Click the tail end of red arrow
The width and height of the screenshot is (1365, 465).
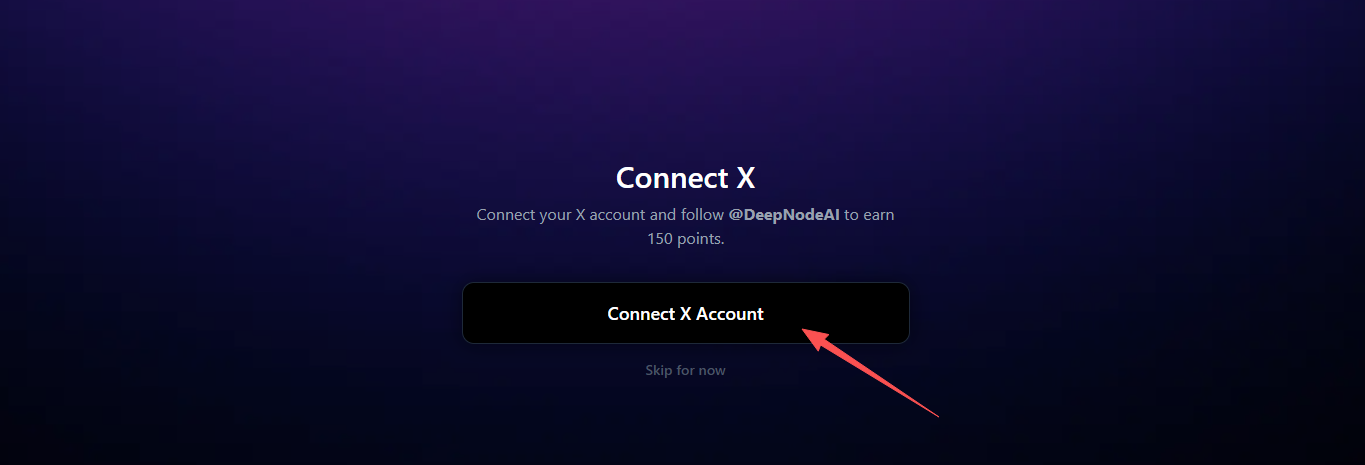pos(937,415)
